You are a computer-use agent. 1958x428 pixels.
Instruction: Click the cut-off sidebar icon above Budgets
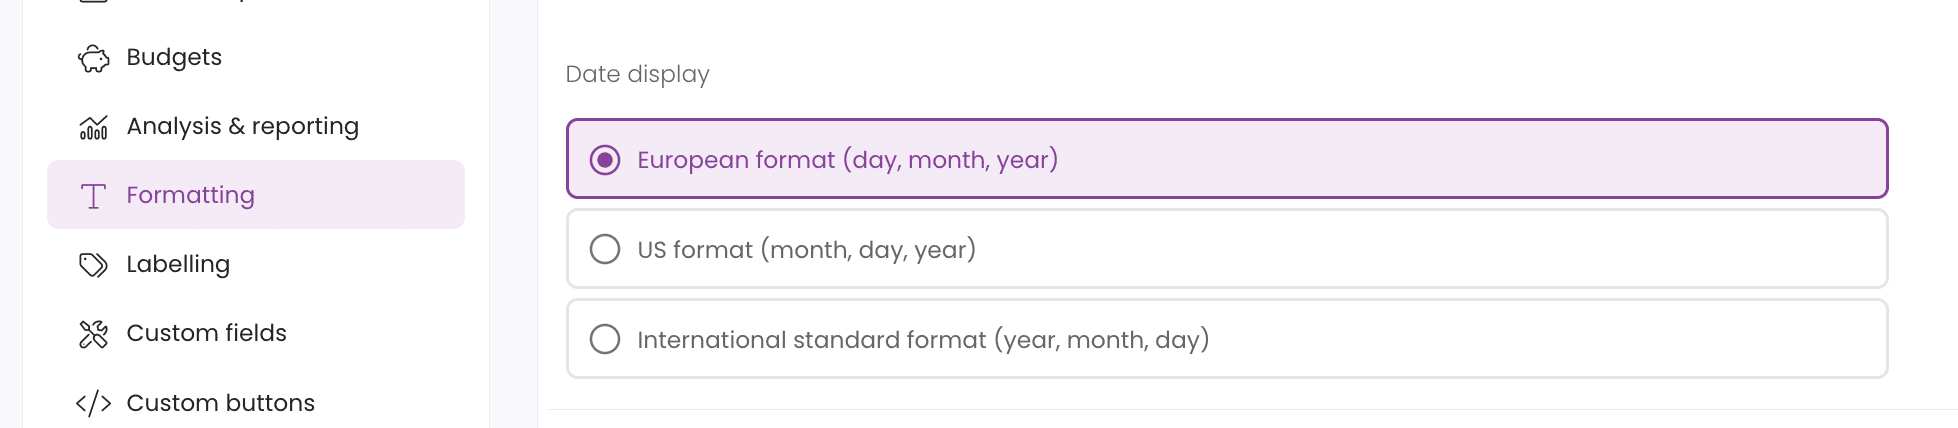tap(93, 2)
